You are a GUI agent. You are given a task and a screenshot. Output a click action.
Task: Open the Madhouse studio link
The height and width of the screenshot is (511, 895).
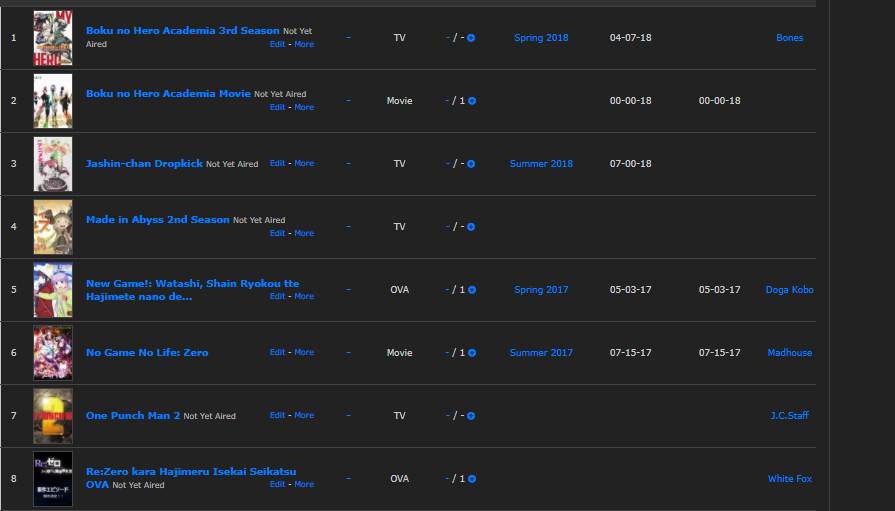coord(789,353)
